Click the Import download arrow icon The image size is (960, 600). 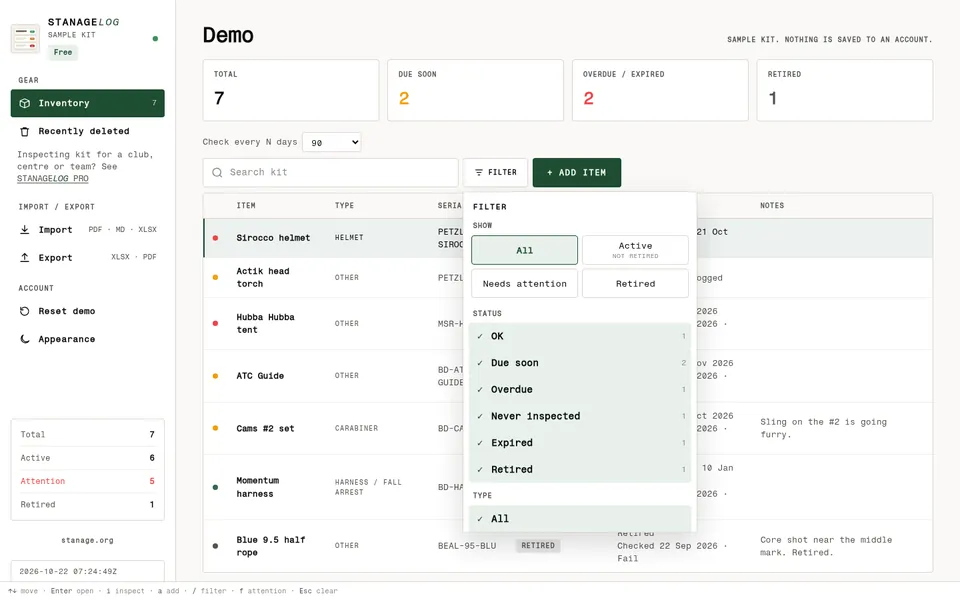click(x=24, y=230)
